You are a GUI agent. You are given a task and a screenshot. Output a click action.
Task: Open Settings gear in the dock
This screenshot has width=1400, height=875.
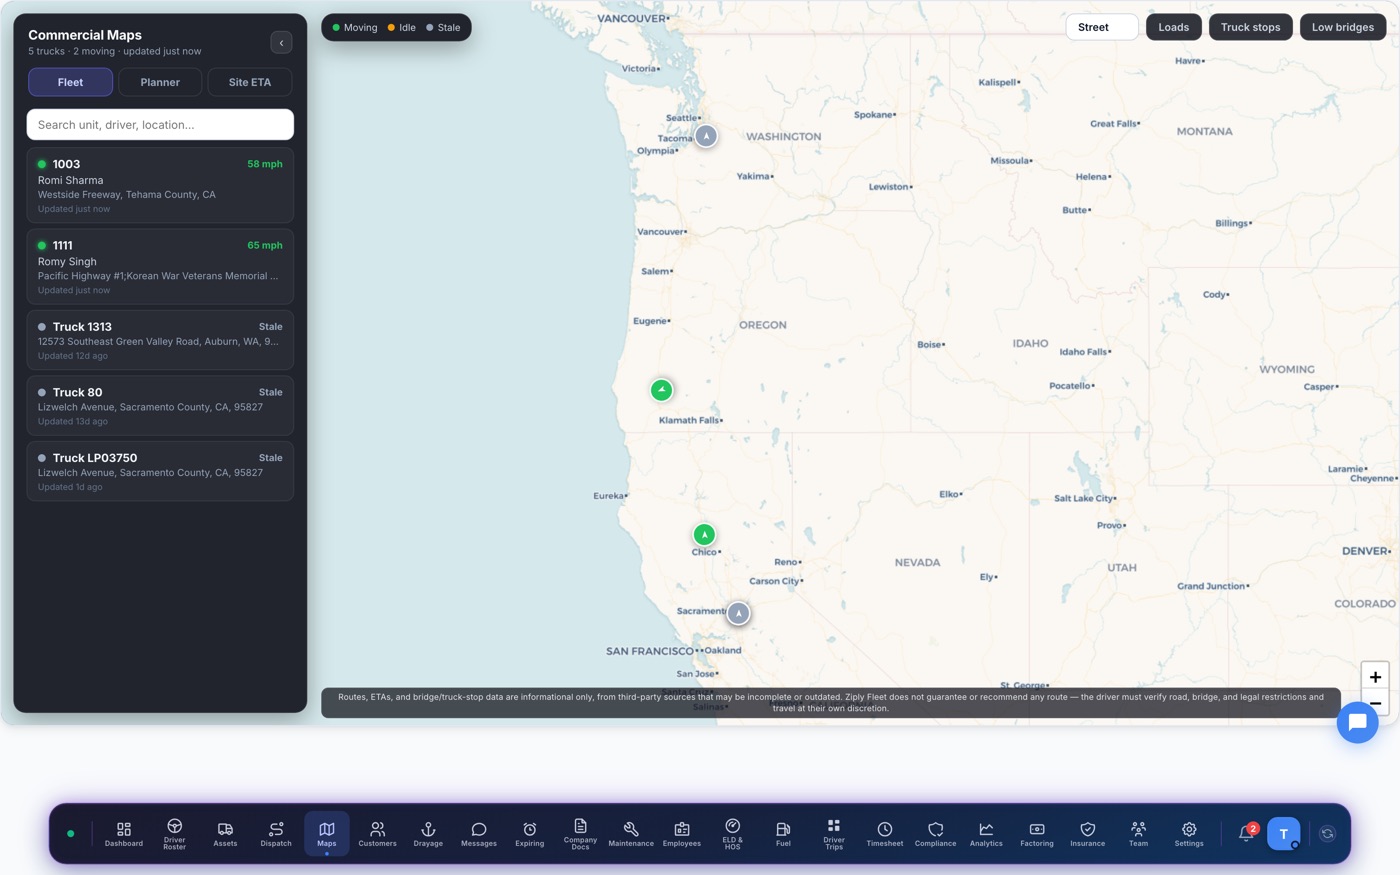pyautogui.click(x=1189, y=834)
